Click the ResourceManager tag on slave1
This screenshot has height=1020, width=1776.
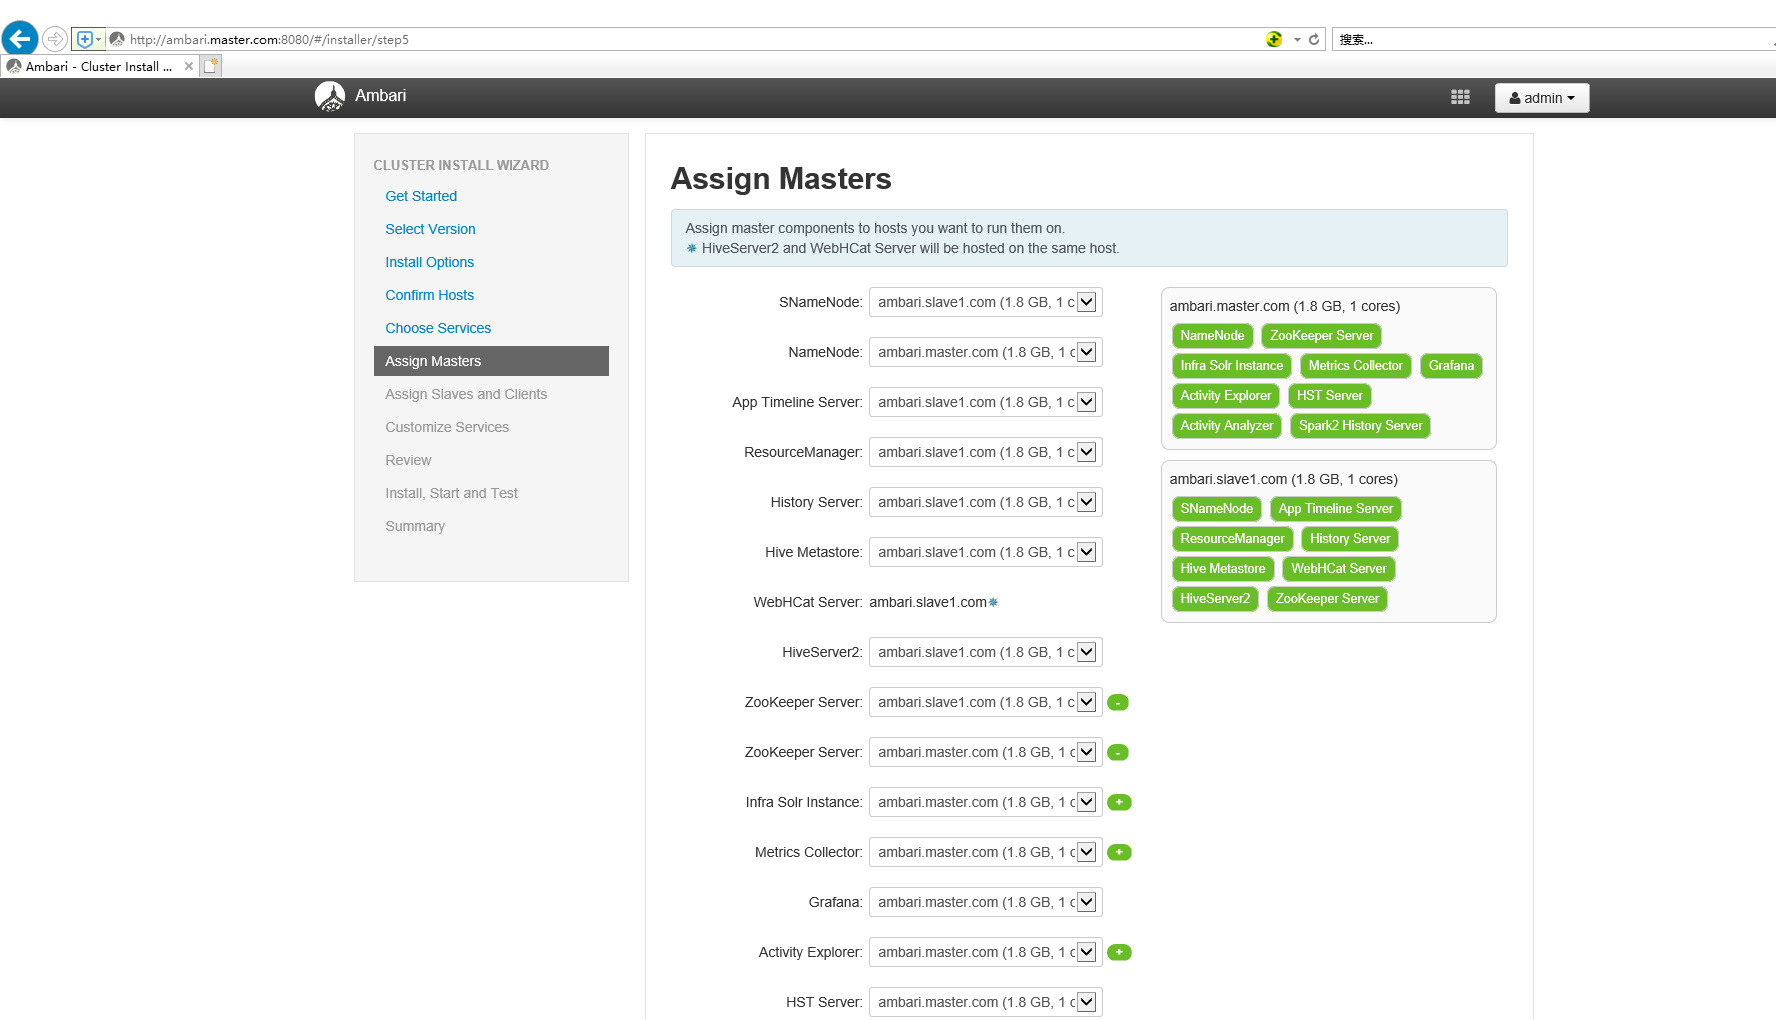tap(1232, 539)
